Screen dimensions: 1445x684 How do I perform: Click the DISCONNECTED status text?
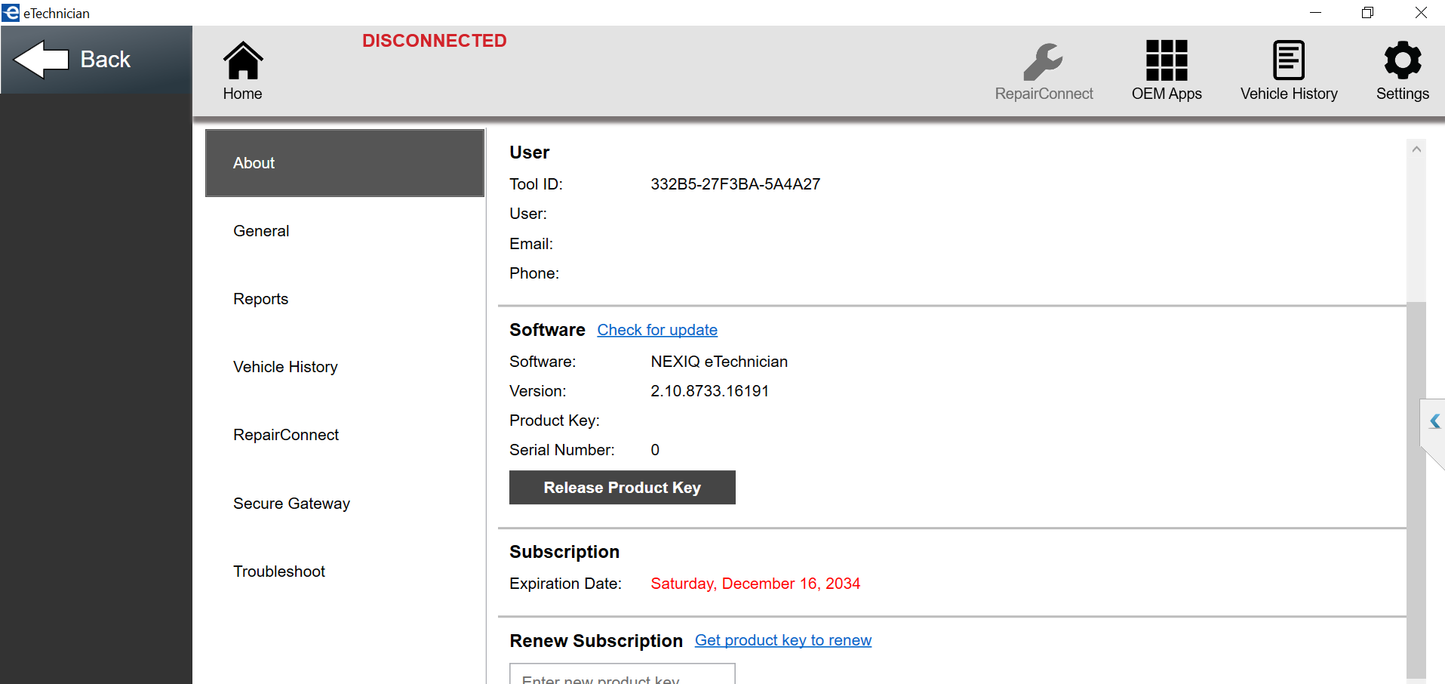click(434, 41)
